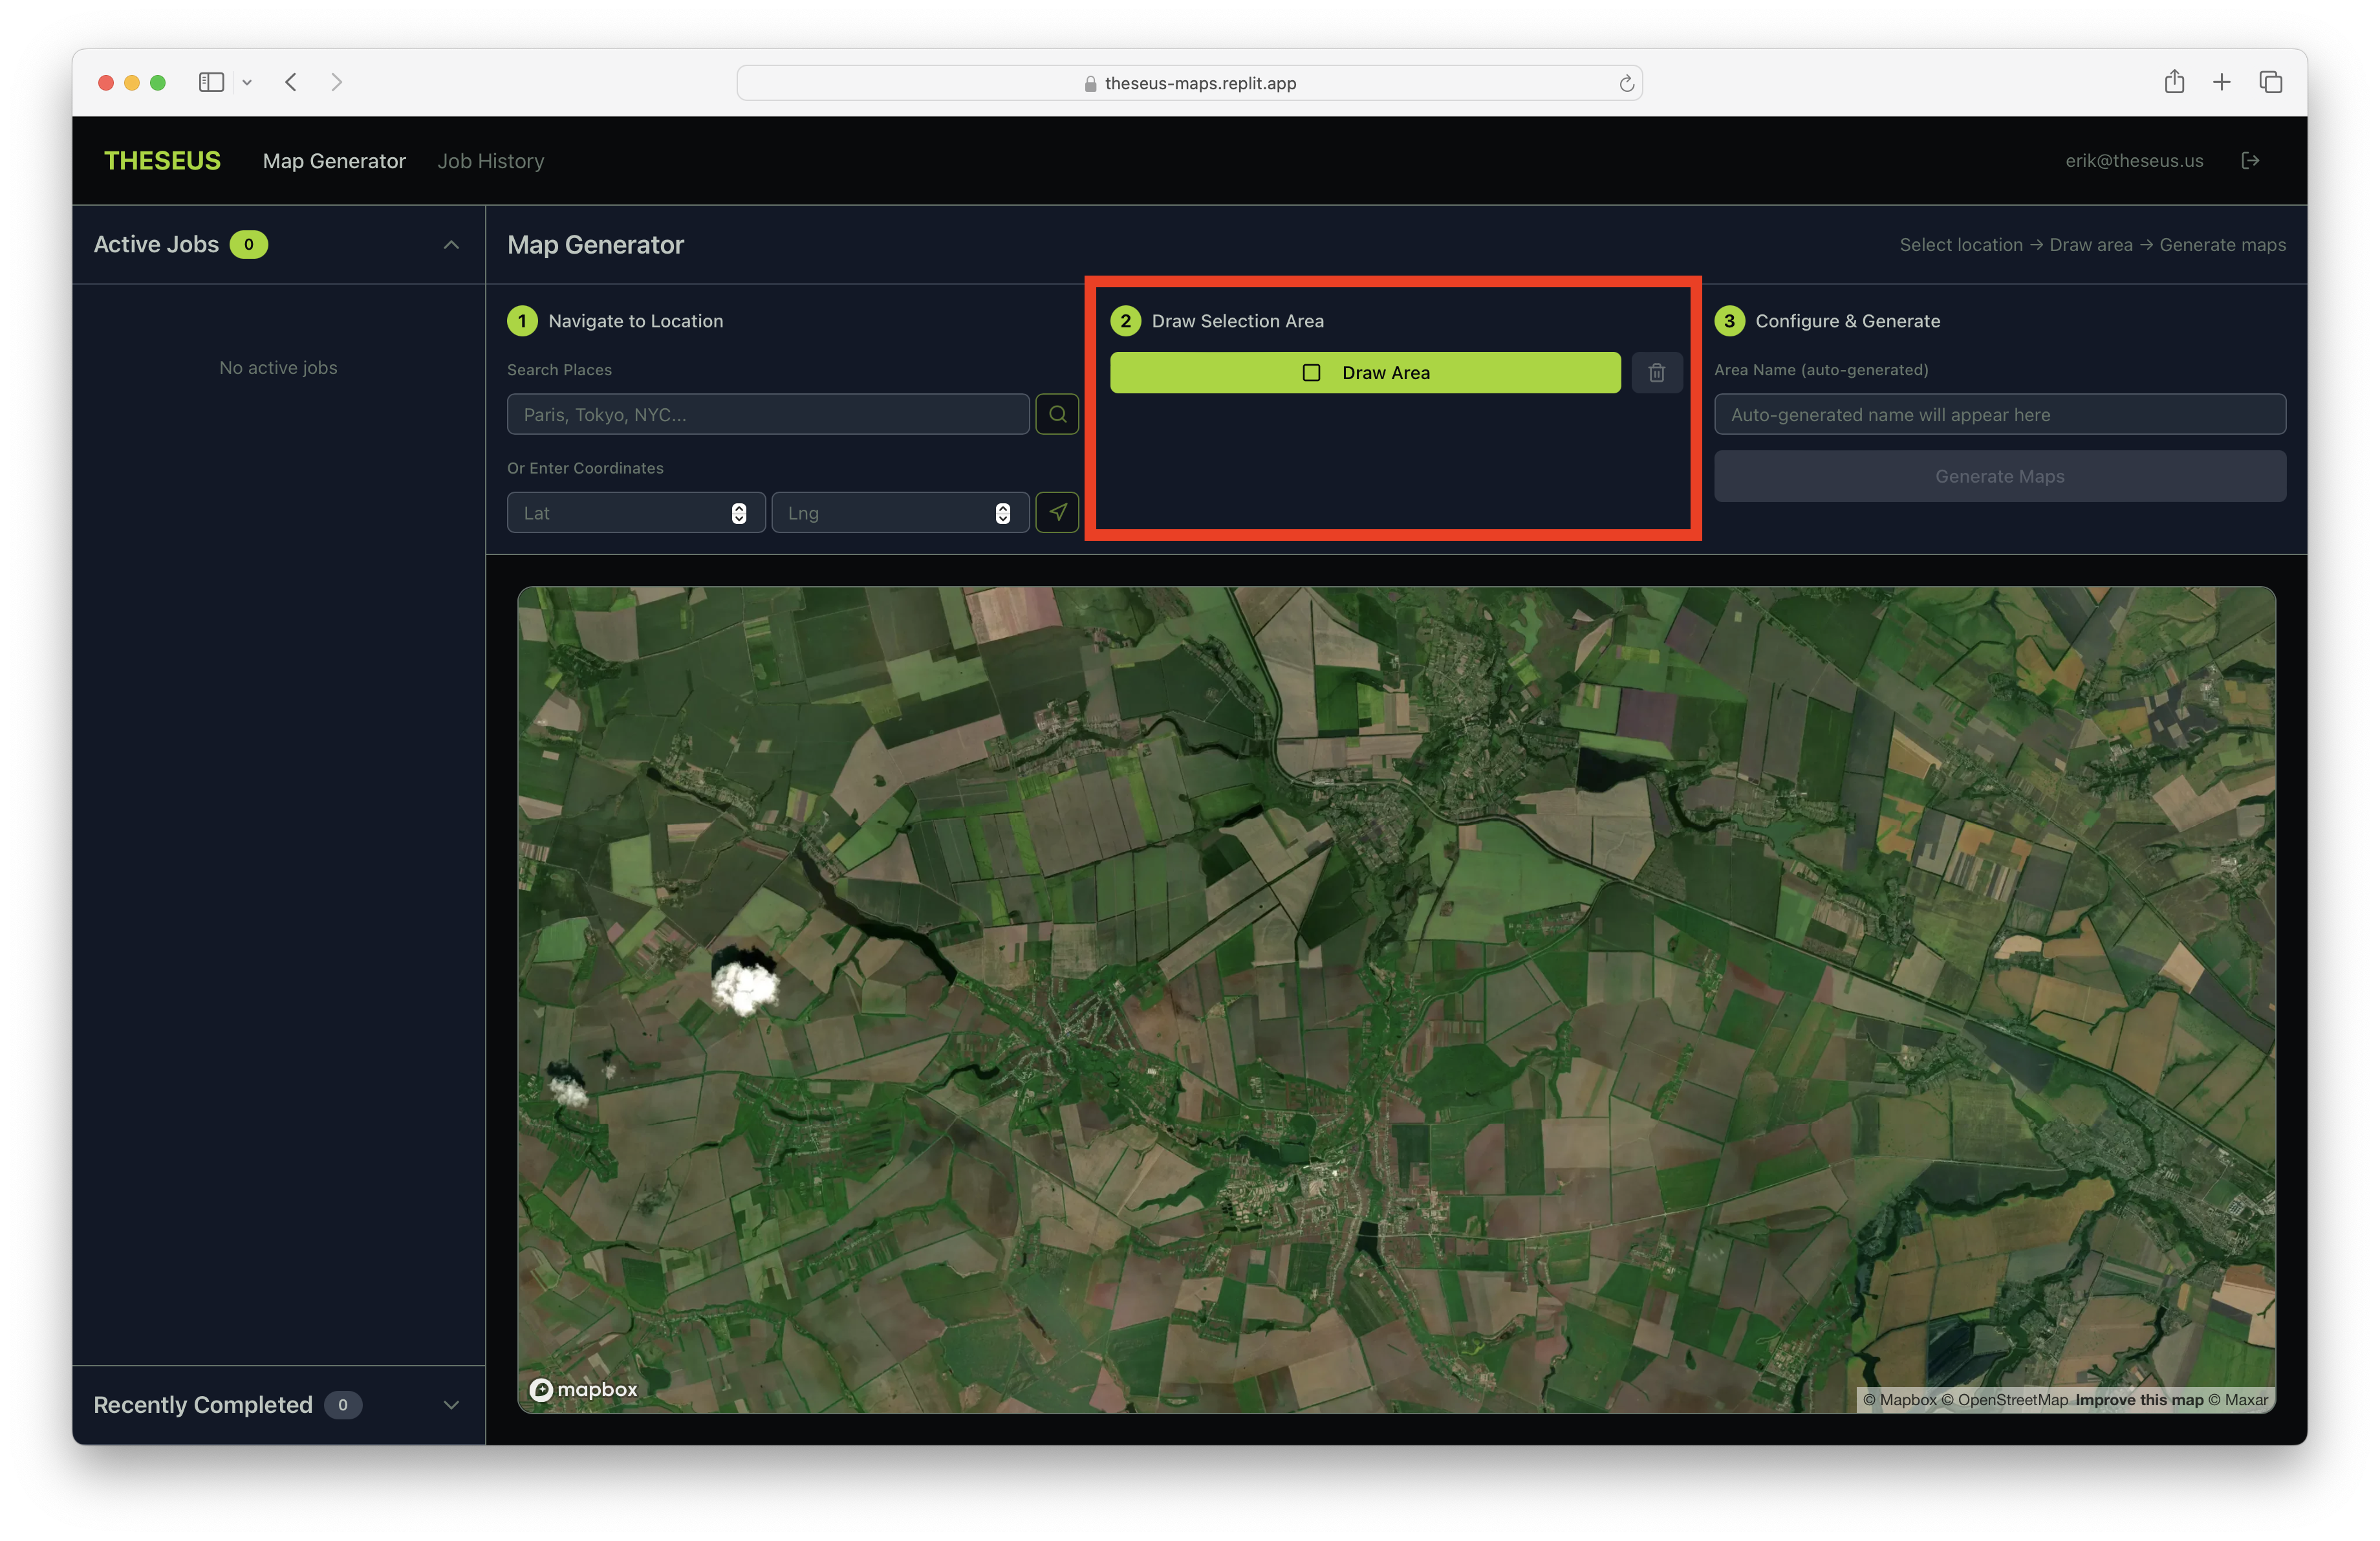This screenshot has height=1541, width=2380.
Task: Click the Area Name text field
Action: point(1999,414)
